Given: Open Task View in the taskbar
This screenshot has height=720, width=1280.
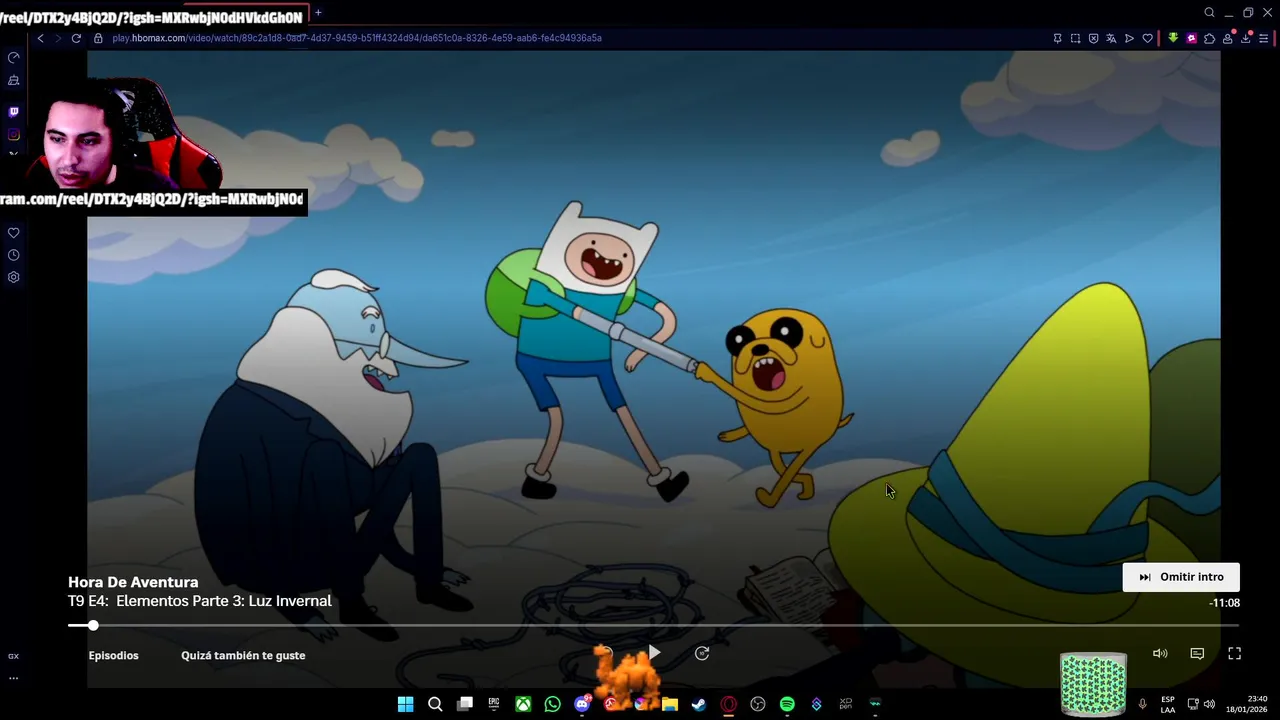Looking at the screenshot, I should click(x=465, y=704).
